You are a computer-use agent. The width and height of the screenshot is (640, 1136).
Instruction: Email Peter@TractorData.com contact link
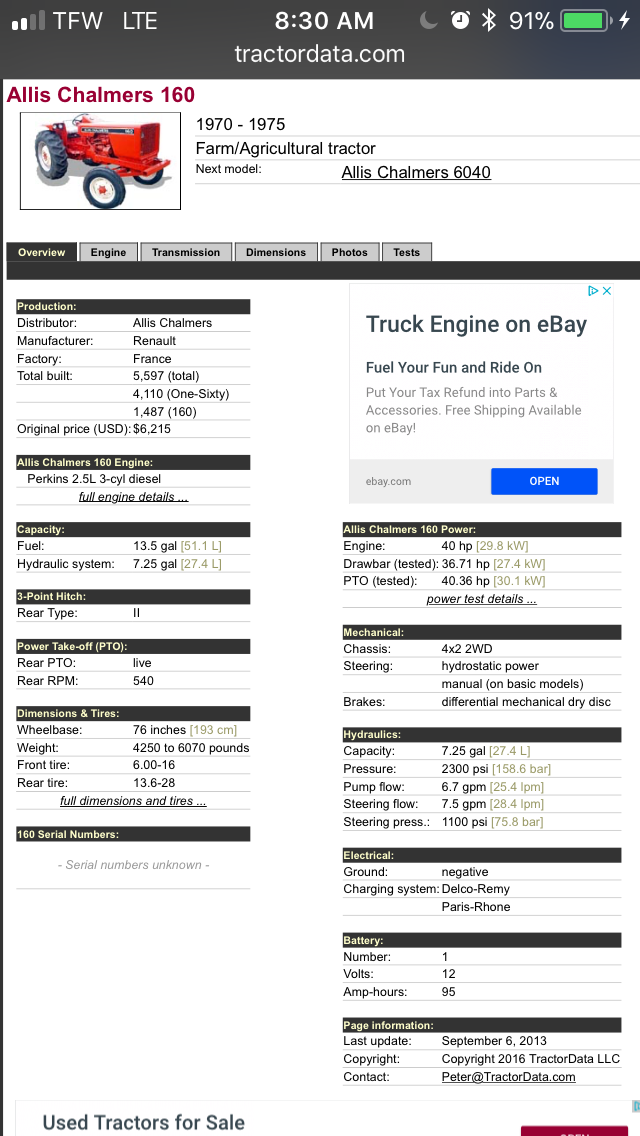click(x=508, y=1077)
